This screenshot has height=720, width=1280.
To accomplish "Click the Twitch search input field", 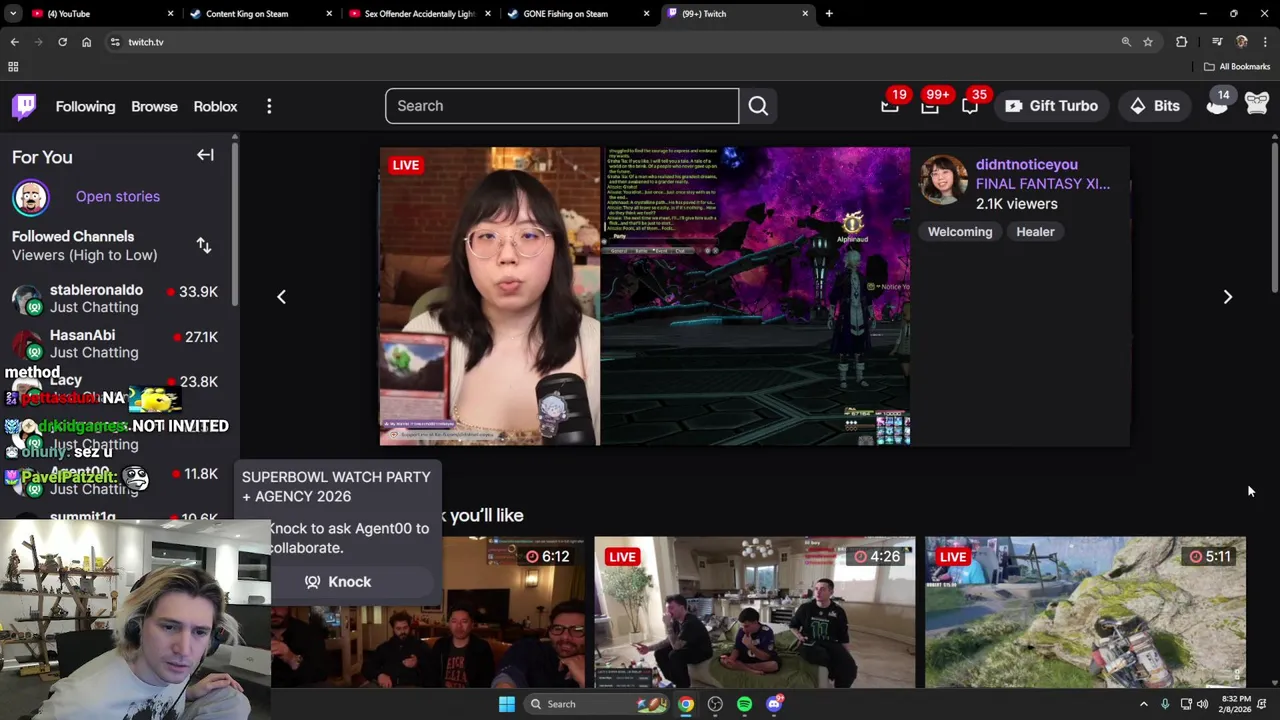I will [562, 106].
